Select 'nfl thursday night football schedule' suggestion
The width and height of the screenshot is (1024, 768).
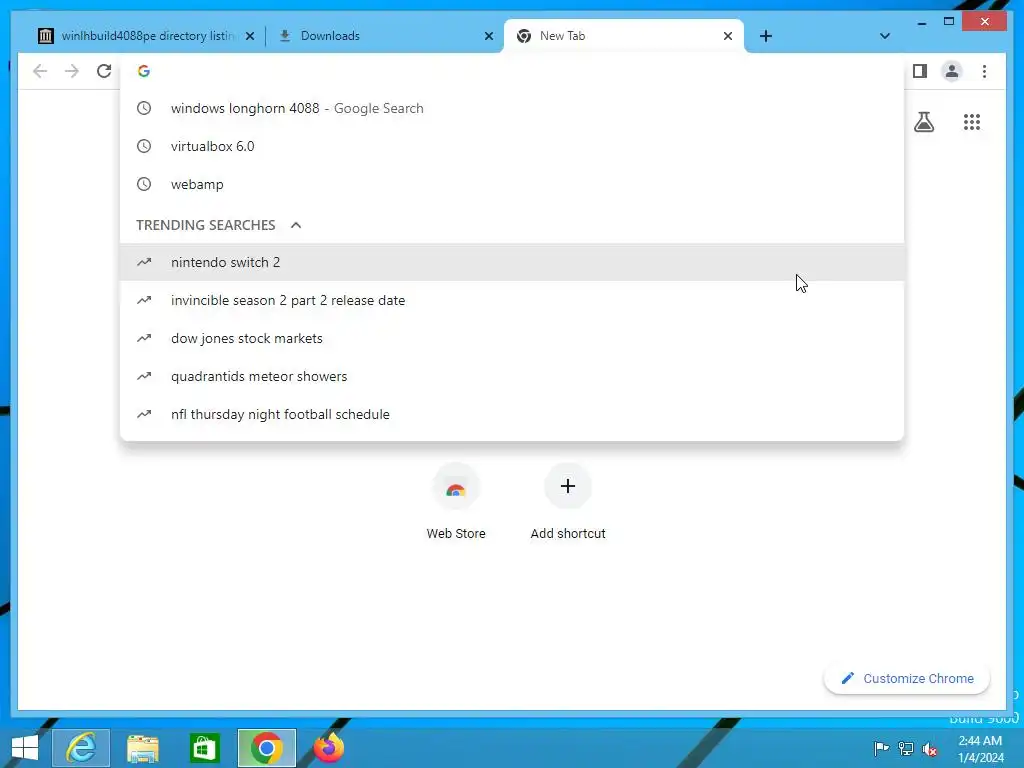(x=512, y=414)
